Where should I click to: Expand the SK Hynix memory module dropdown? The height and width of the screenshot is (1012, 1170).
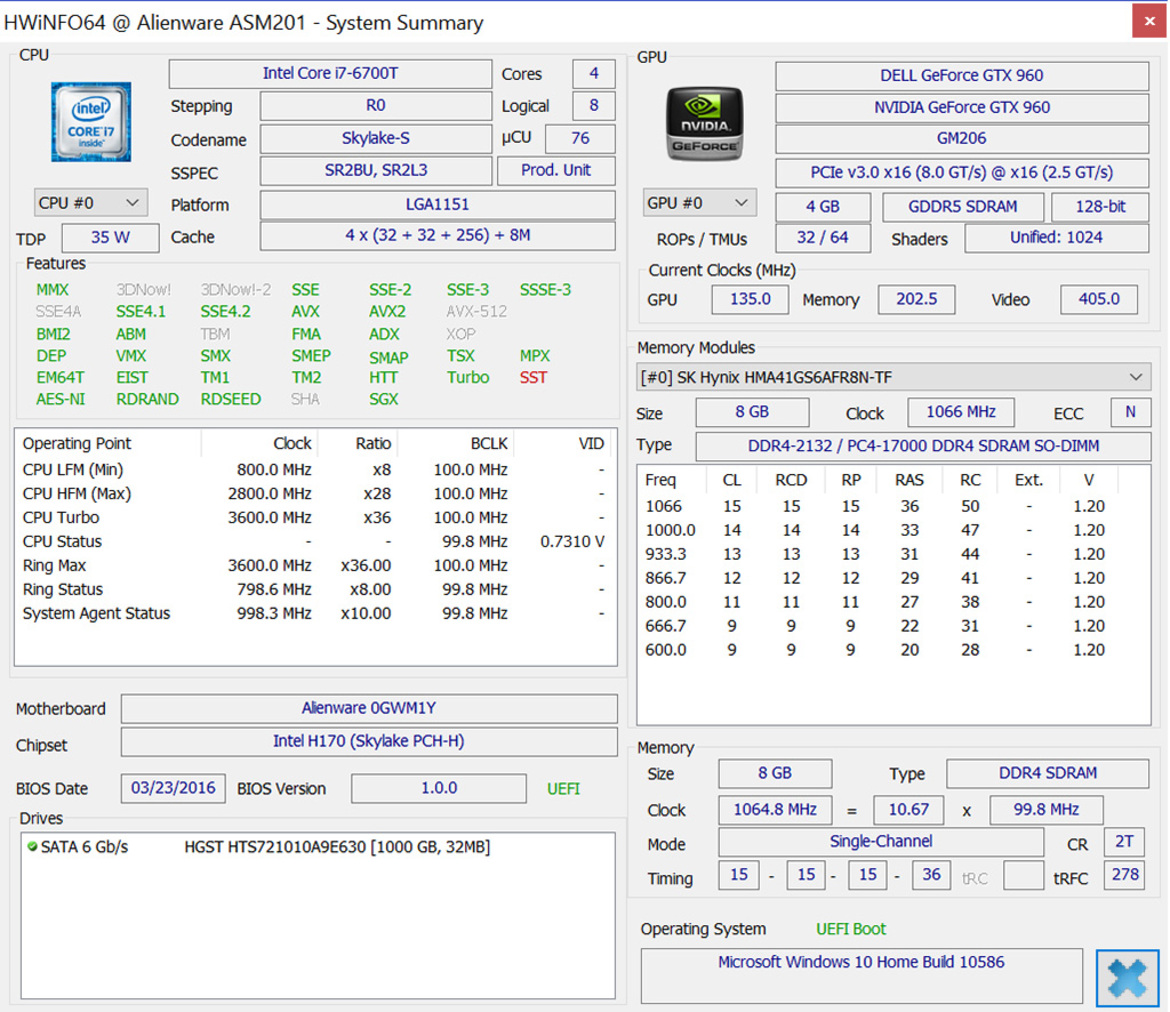(893, 378)
